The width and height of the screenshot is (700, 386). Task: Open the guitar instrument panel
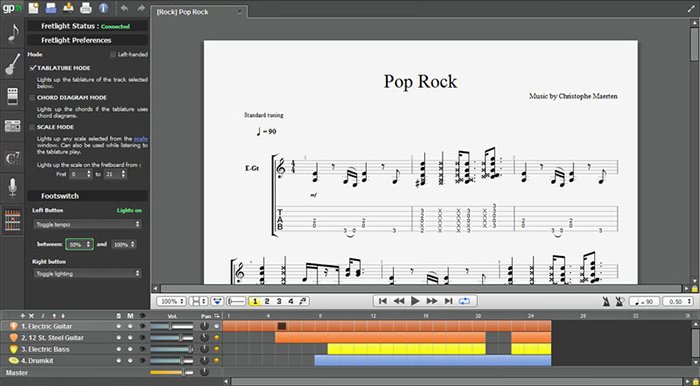tap(12, 64)
